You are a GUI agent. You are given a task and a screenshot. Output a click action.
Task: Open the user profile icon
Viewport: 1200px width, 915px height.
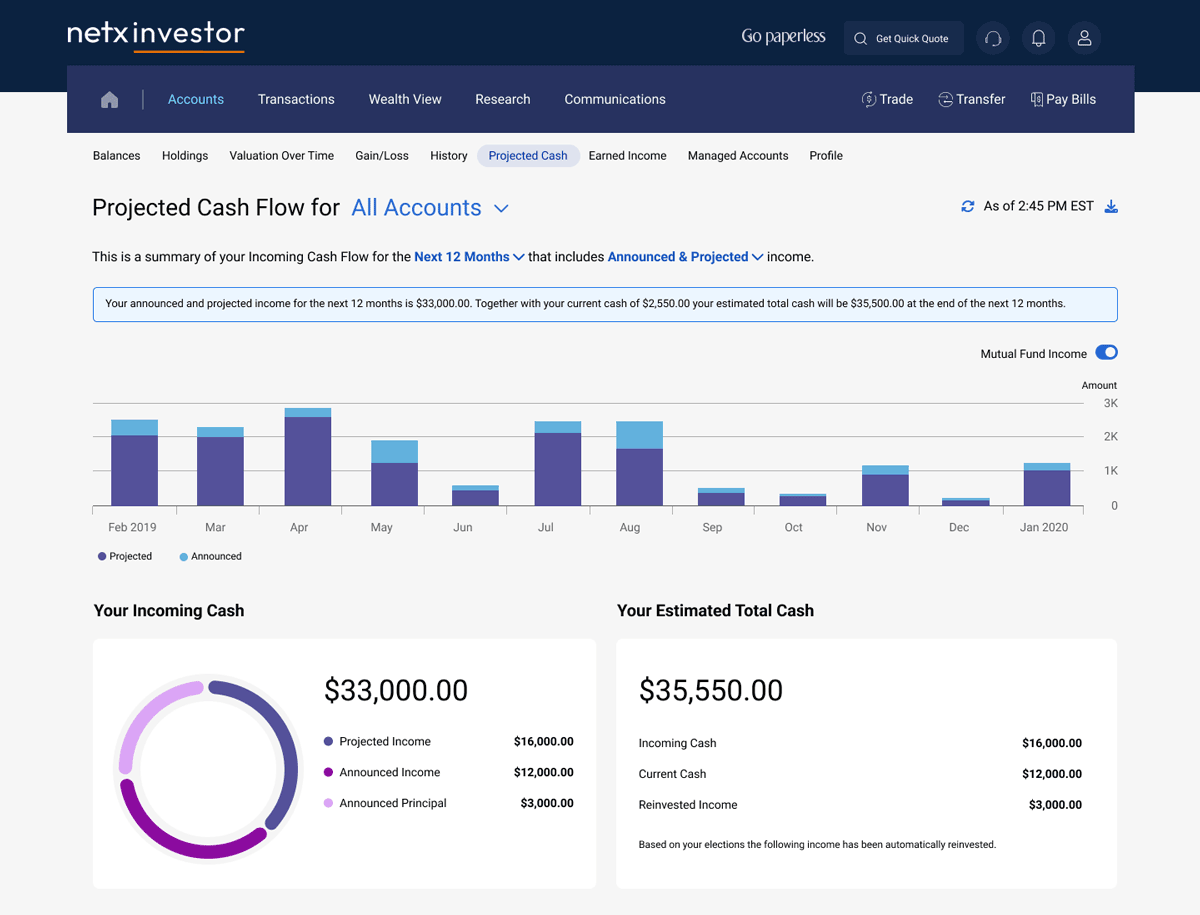[1084, 38]
